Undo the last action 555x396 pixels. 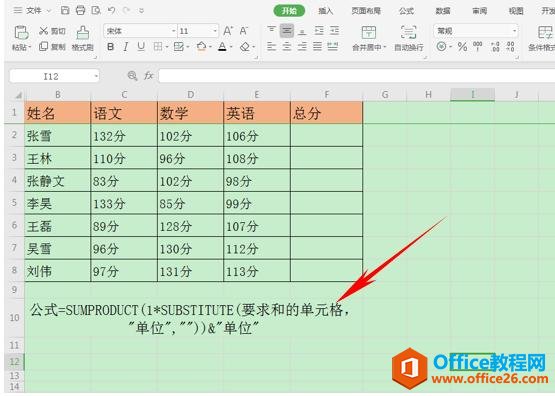click(111, 10)
